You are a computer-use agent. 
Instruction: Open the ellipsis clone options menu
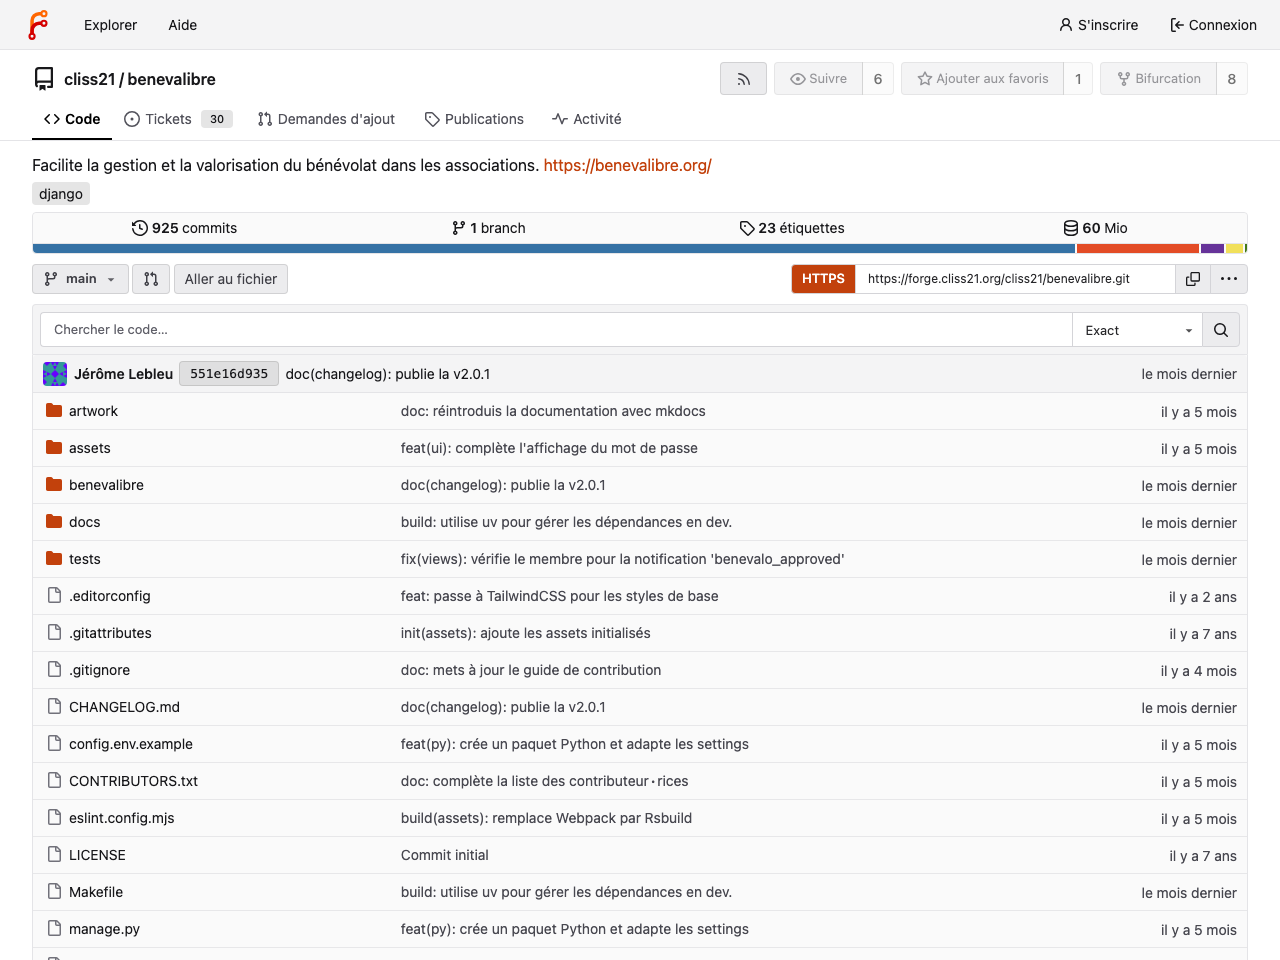[x=1228, y=279]
